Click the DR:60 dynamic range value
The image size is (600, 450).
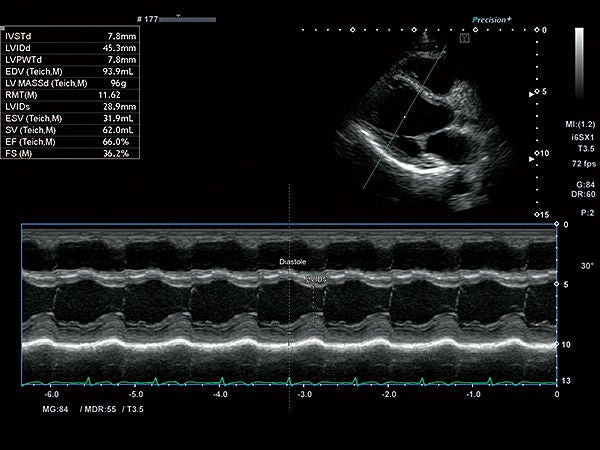click(x=583, y=194)
